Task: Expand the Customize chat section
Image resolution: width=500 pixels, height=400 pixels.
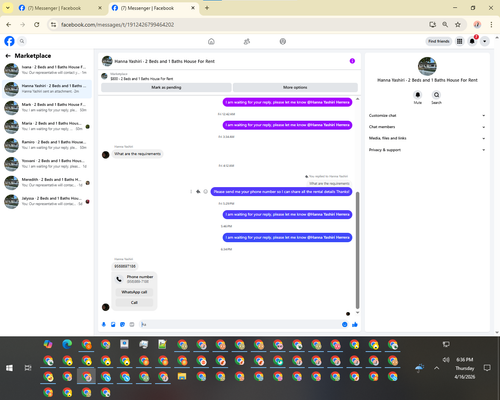Action: click(x=427, y=116)
